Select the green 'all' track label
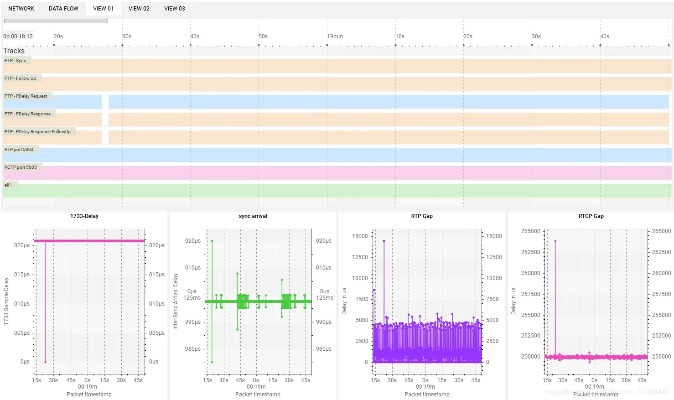Screen dimensions: 674x400 point(8,185)
